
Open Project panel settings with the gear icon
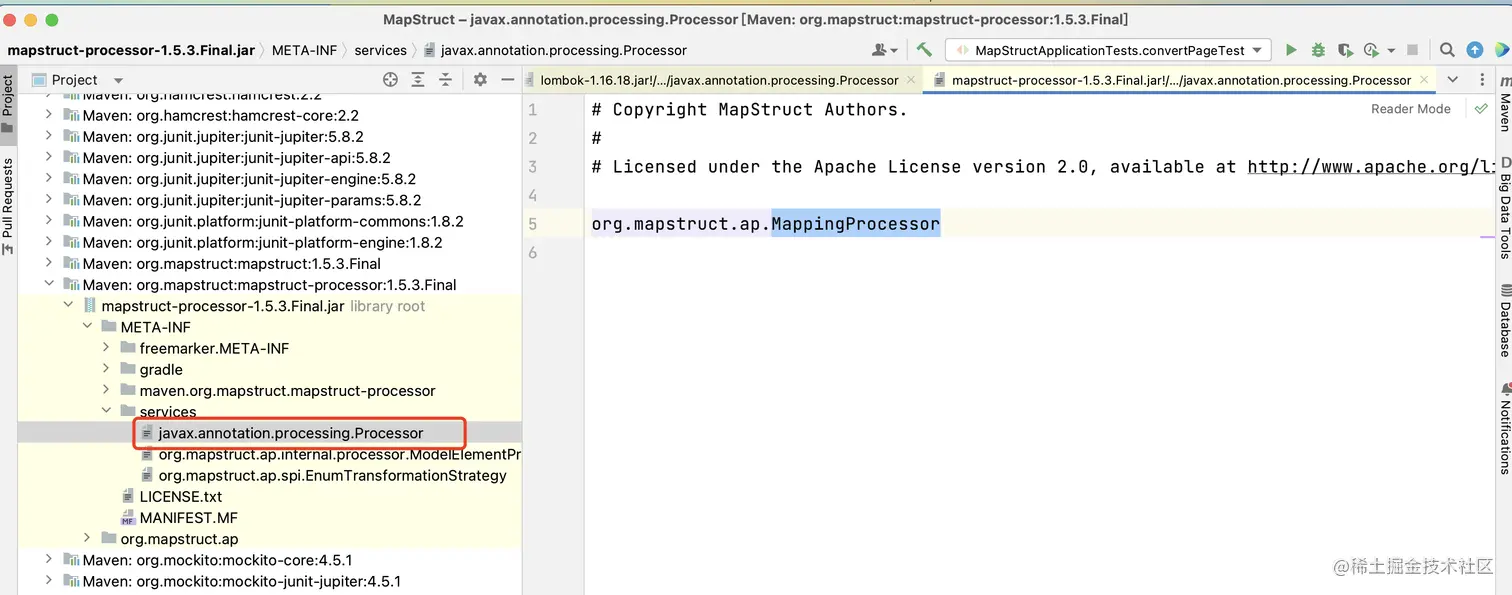tap(480, 80)
